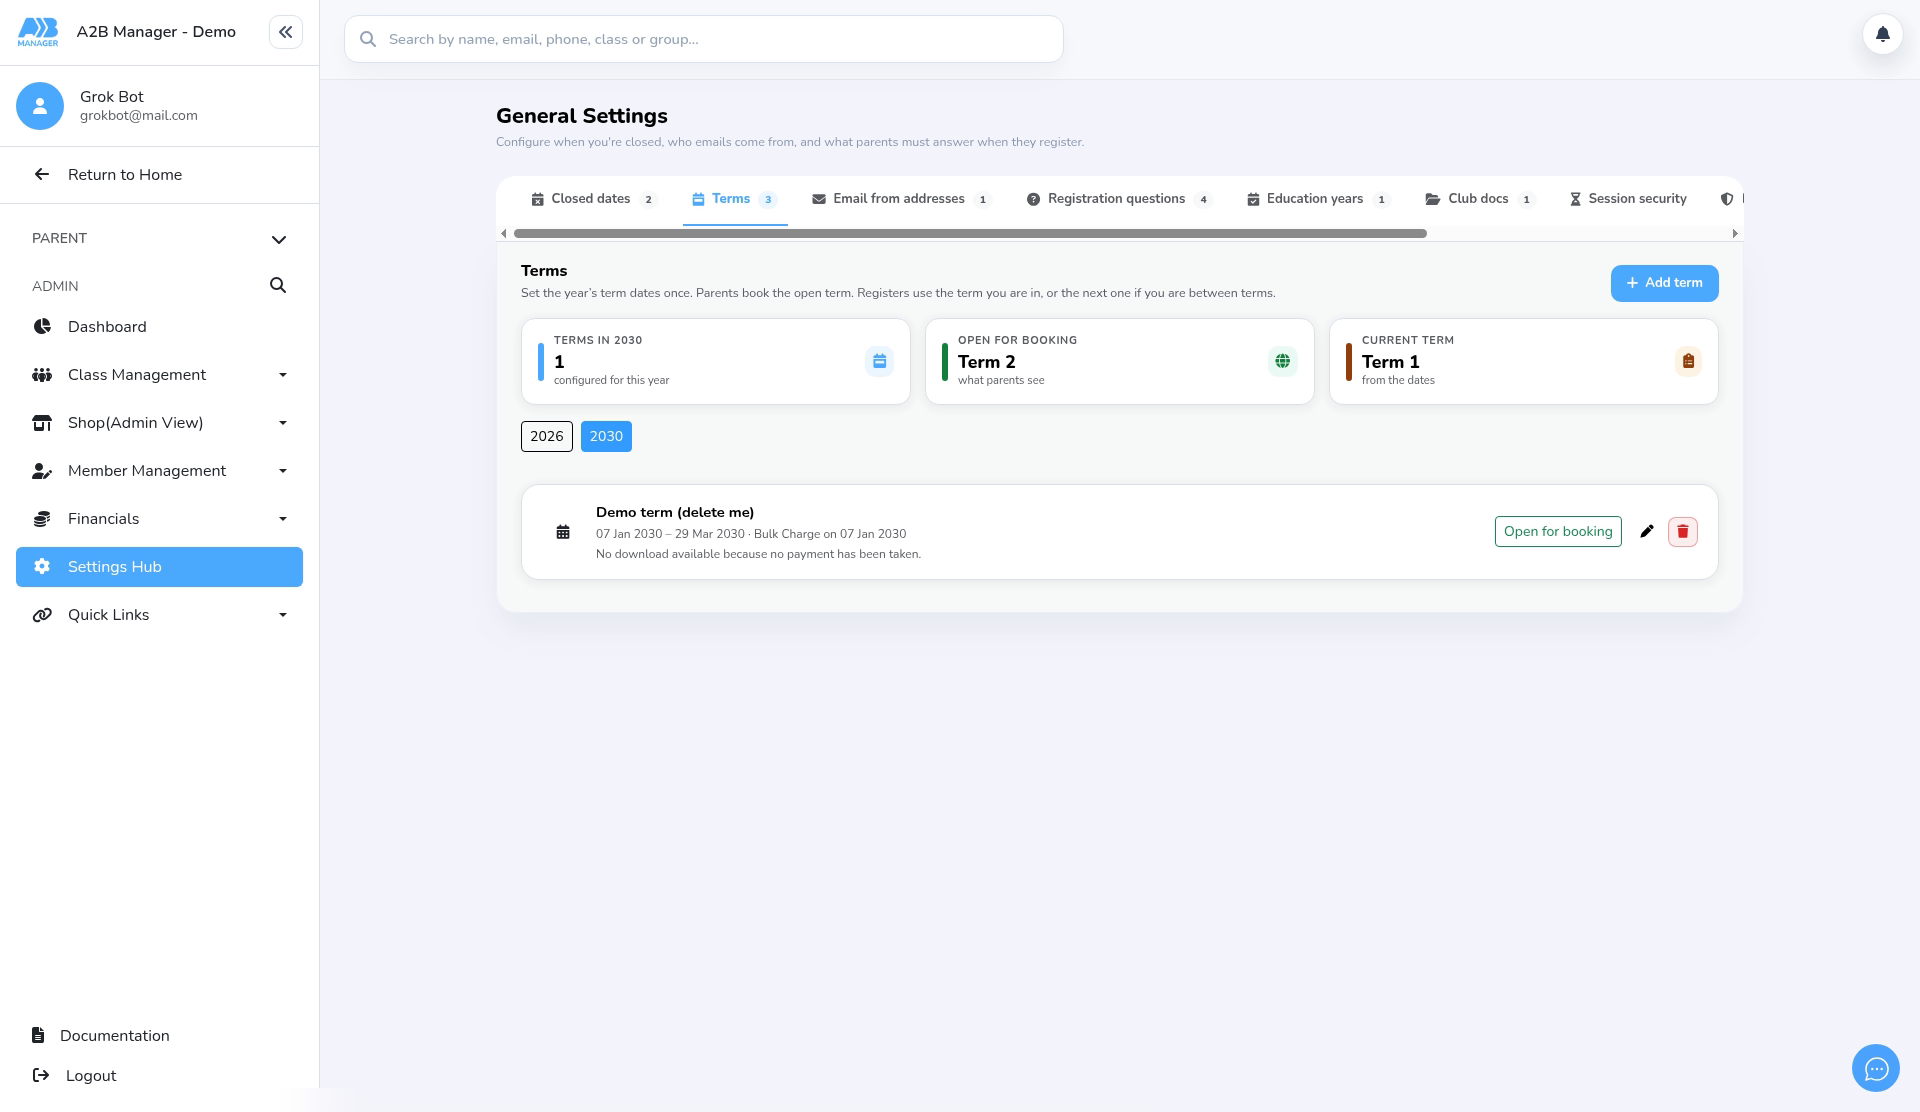The image size is (1920, 1112).
Task: Click the tab strip right scroll arrow
Action: (x=1735, y=233)
